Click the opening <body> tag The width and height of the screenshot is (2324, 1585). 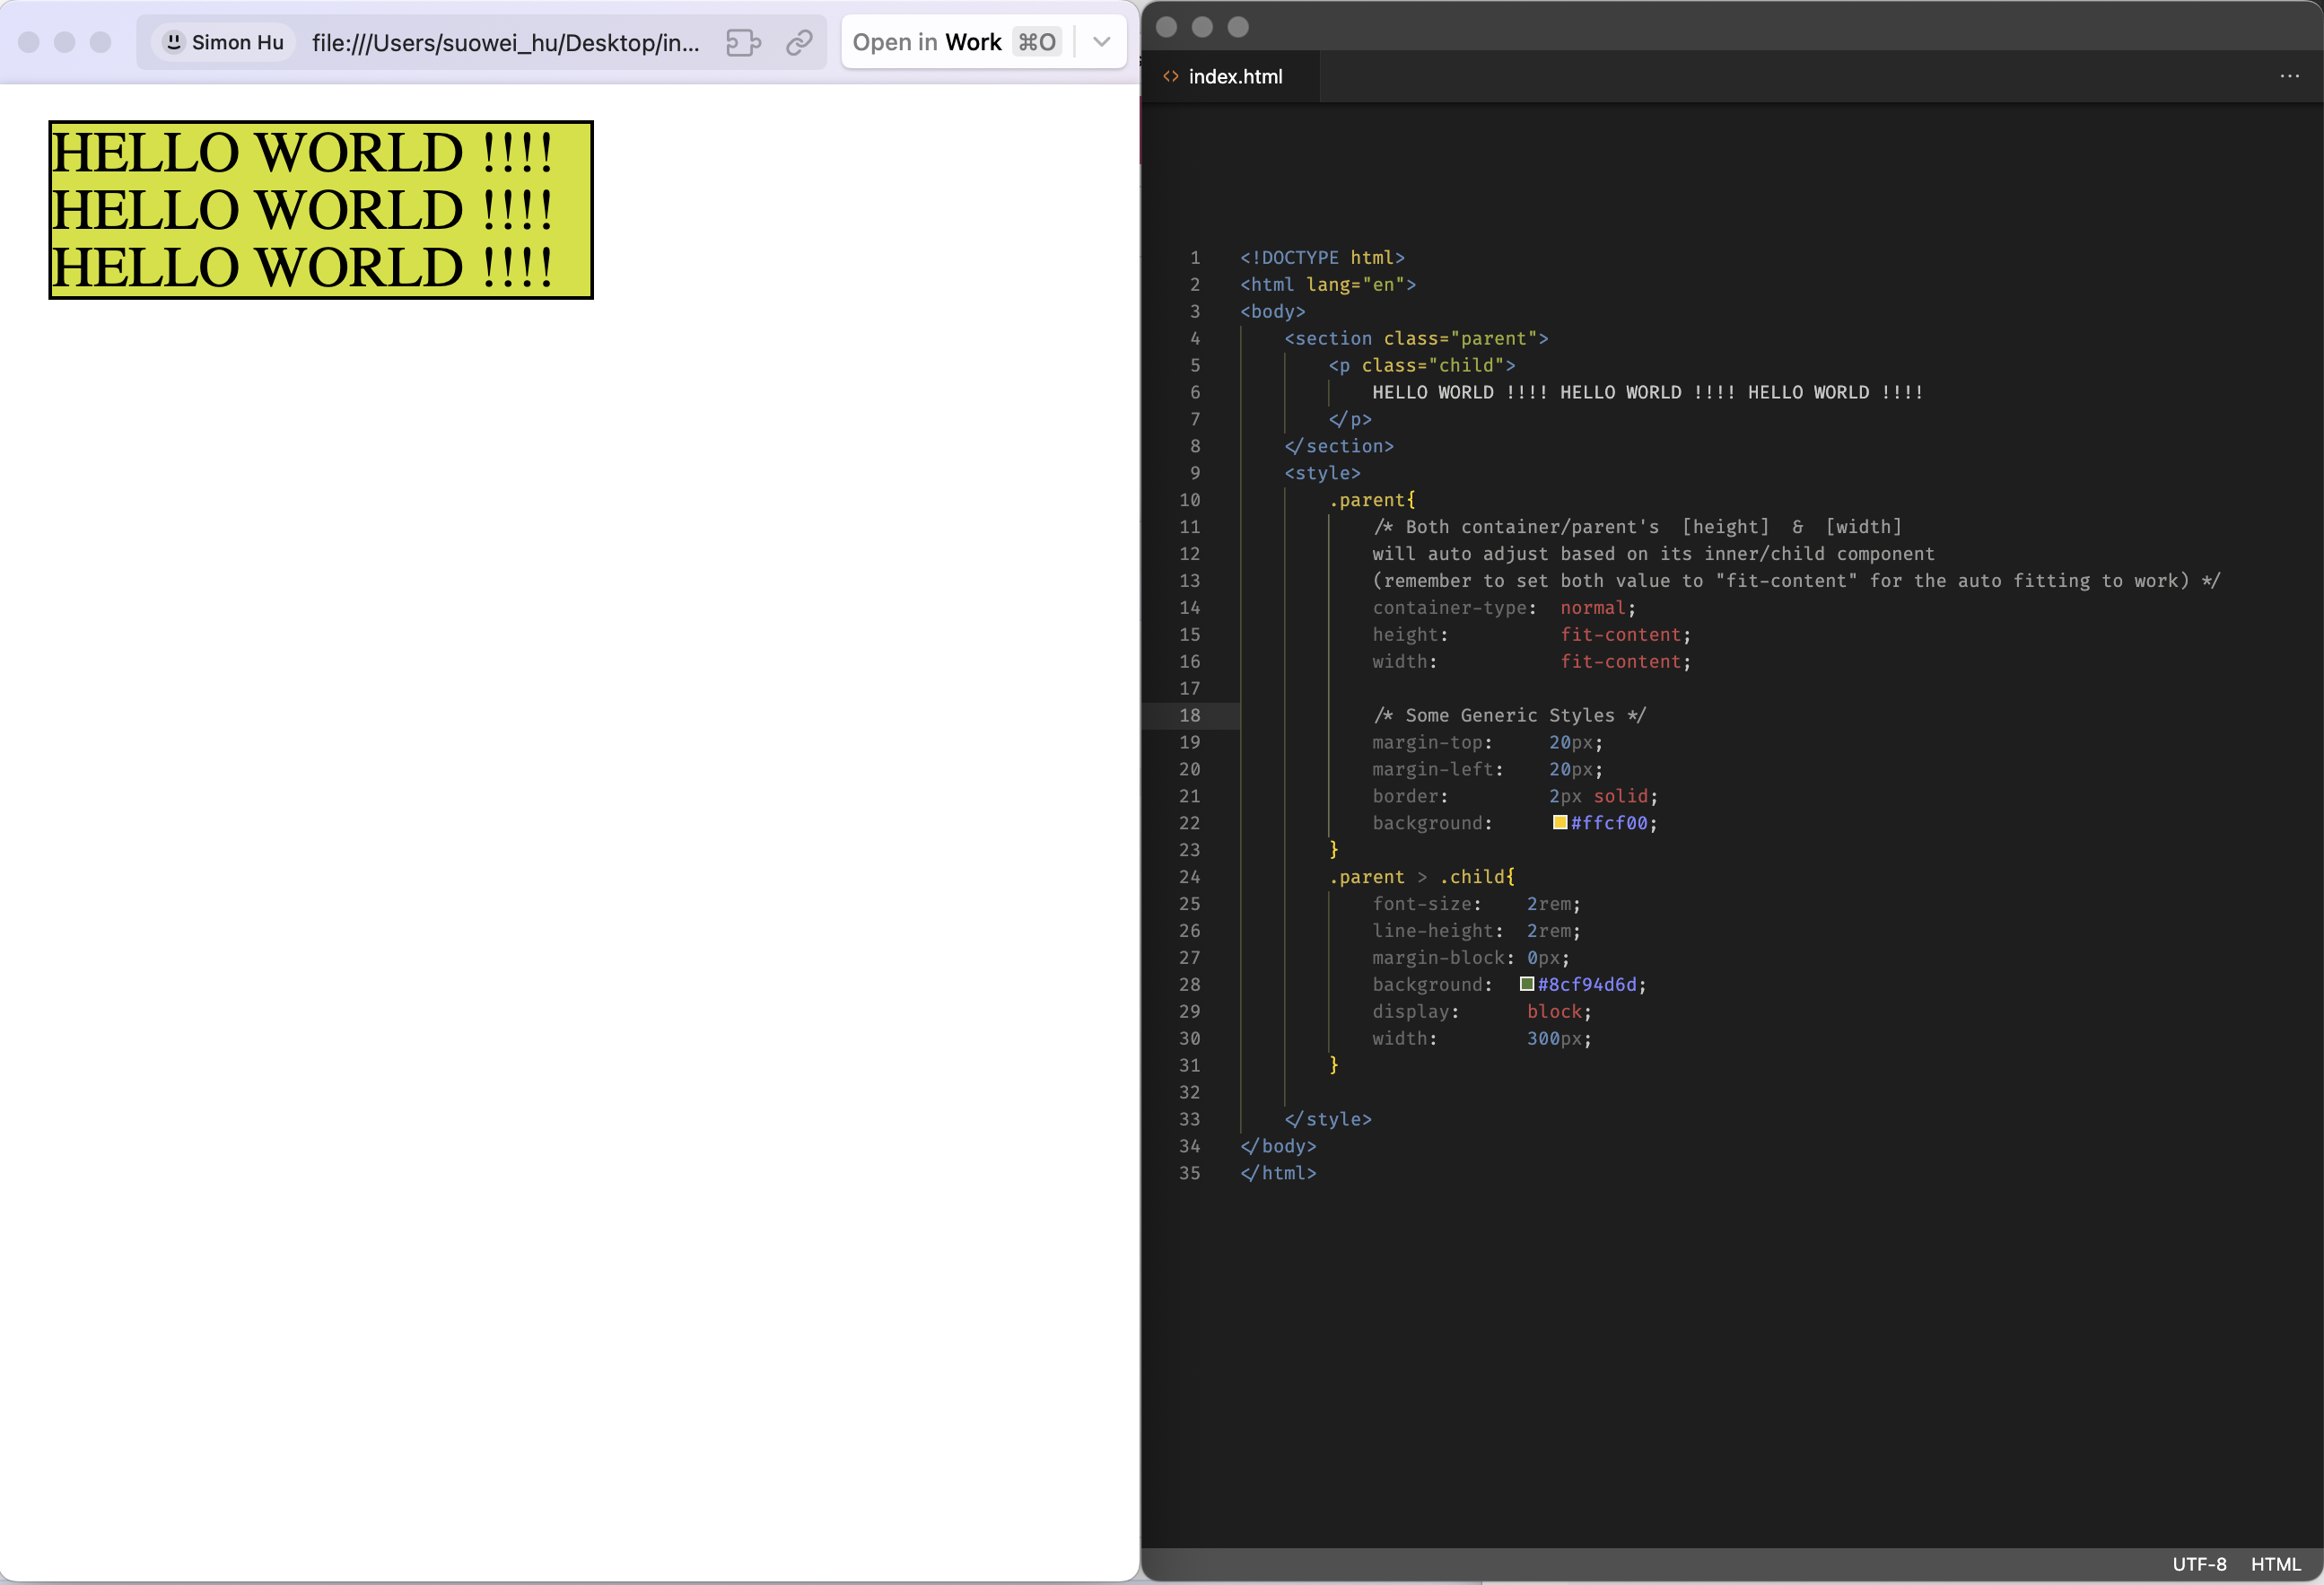[x=1272, y=311]
